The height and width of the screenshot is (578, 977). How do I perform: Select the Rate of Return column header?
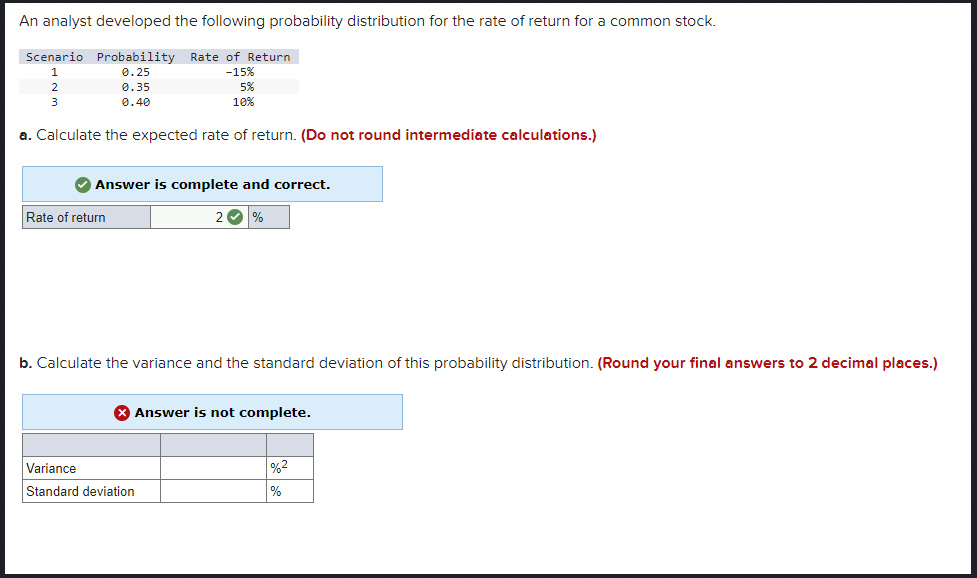pyautogui.click(x=240, y=56)
